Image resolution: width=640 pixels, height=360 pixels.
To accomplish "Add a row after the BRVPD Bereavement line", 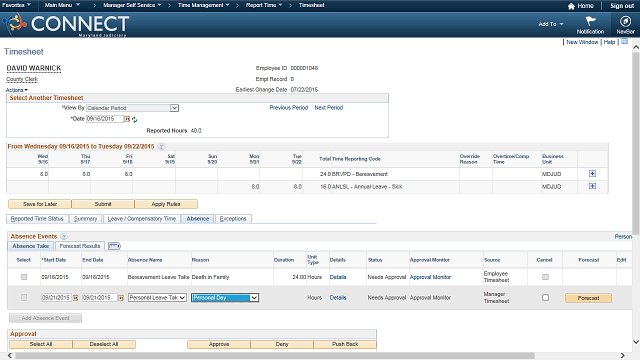I will (x=592, y=174).
